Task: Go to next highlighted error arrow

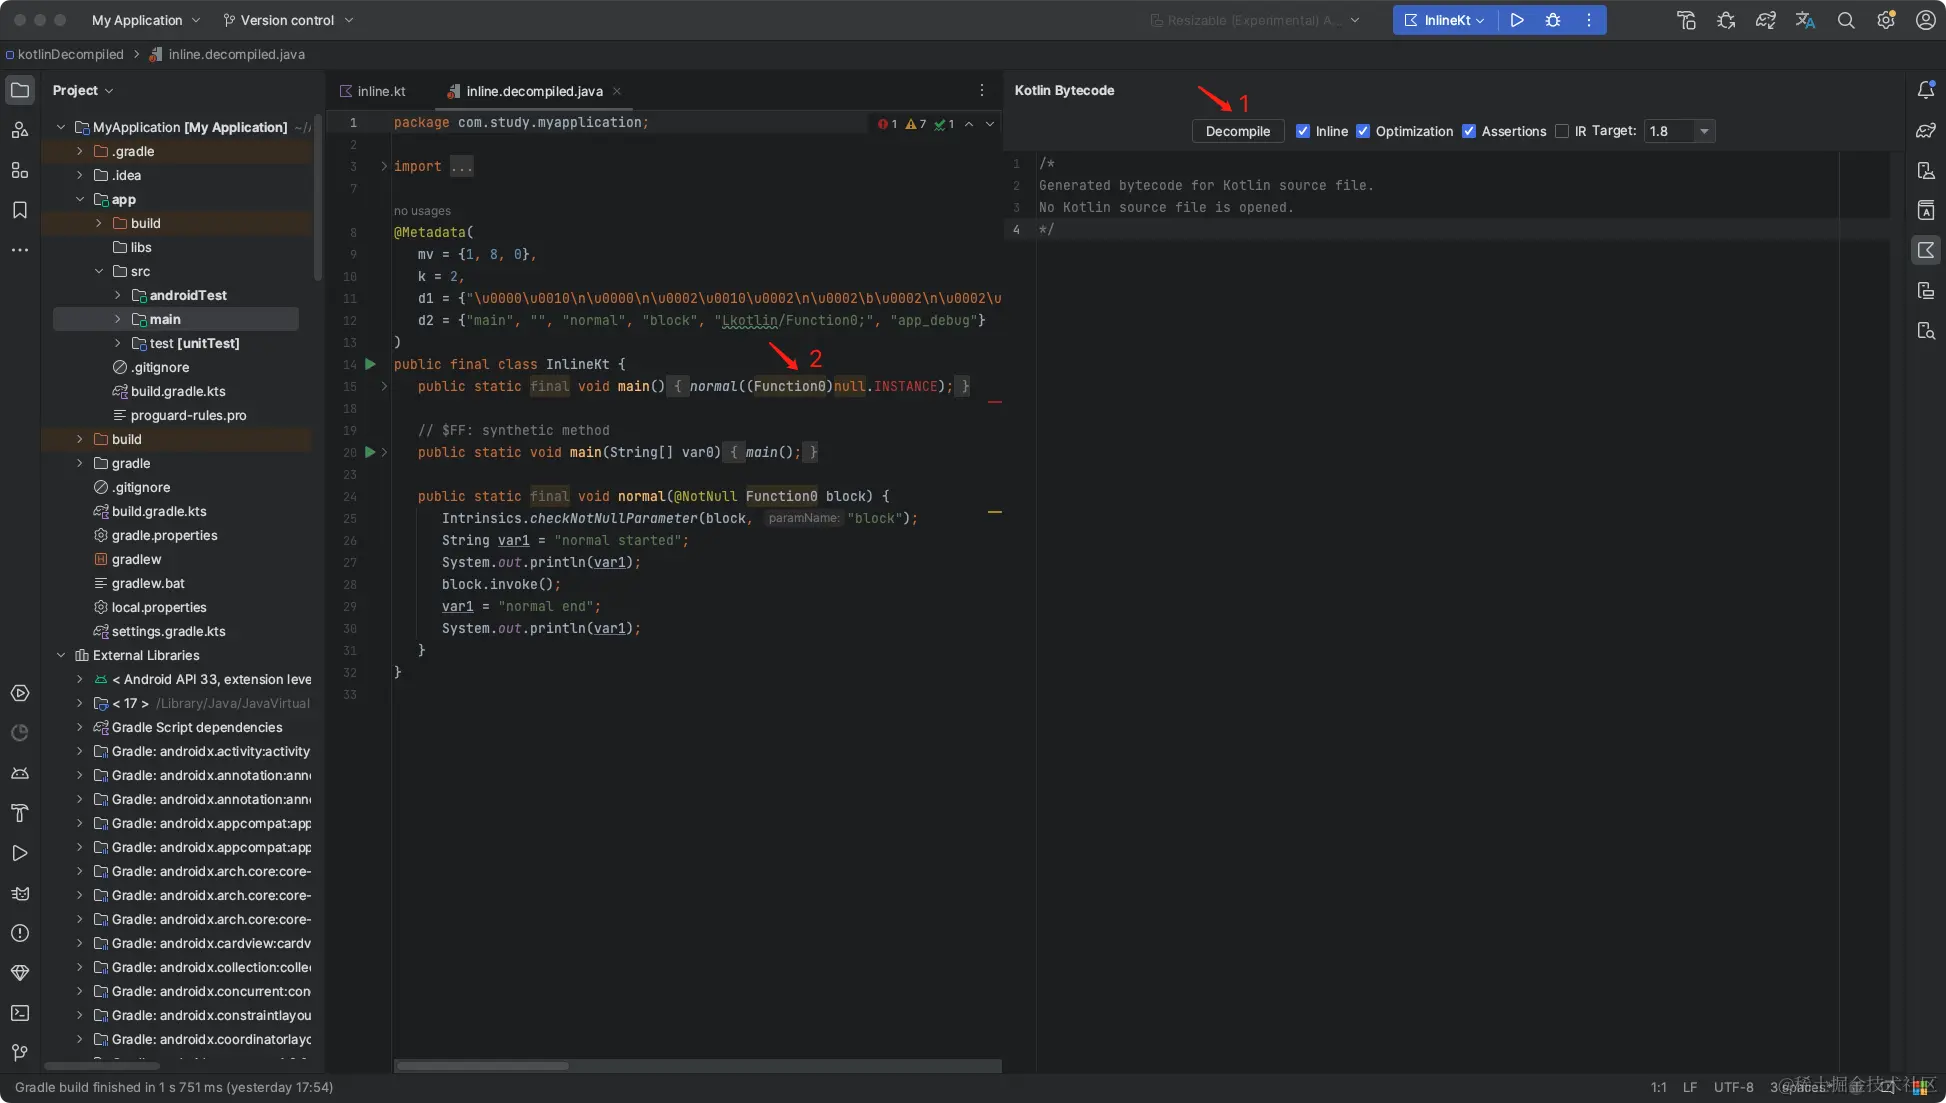Action: (990, 124)
